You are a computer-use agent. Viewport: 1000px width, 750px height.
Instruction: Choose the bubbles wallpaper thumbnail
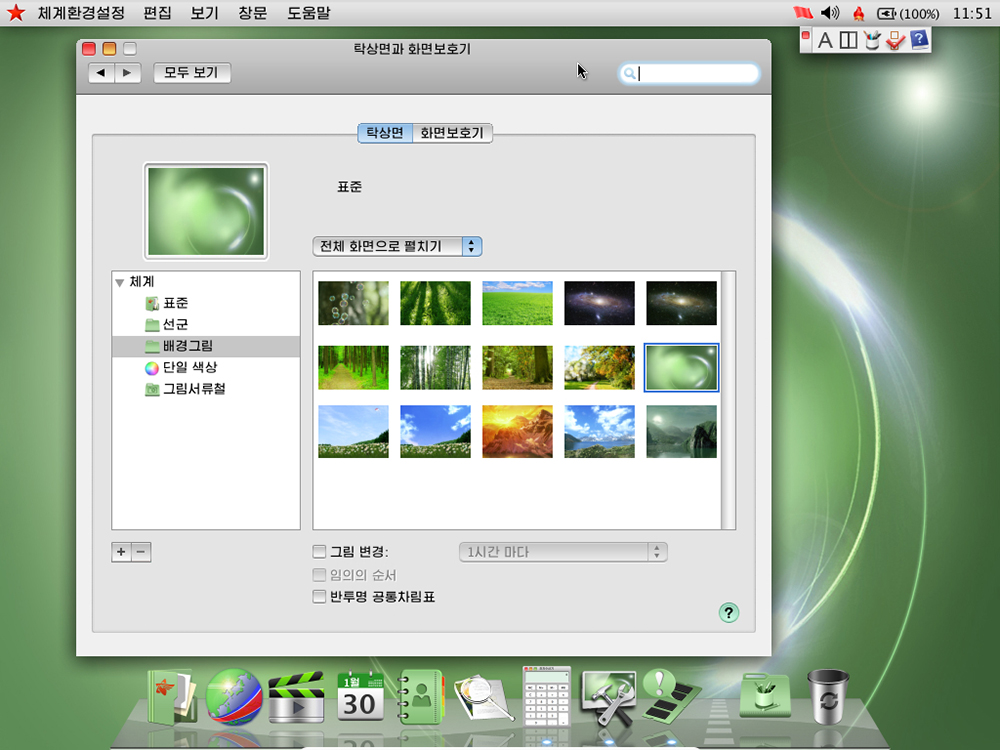(353, 303)
